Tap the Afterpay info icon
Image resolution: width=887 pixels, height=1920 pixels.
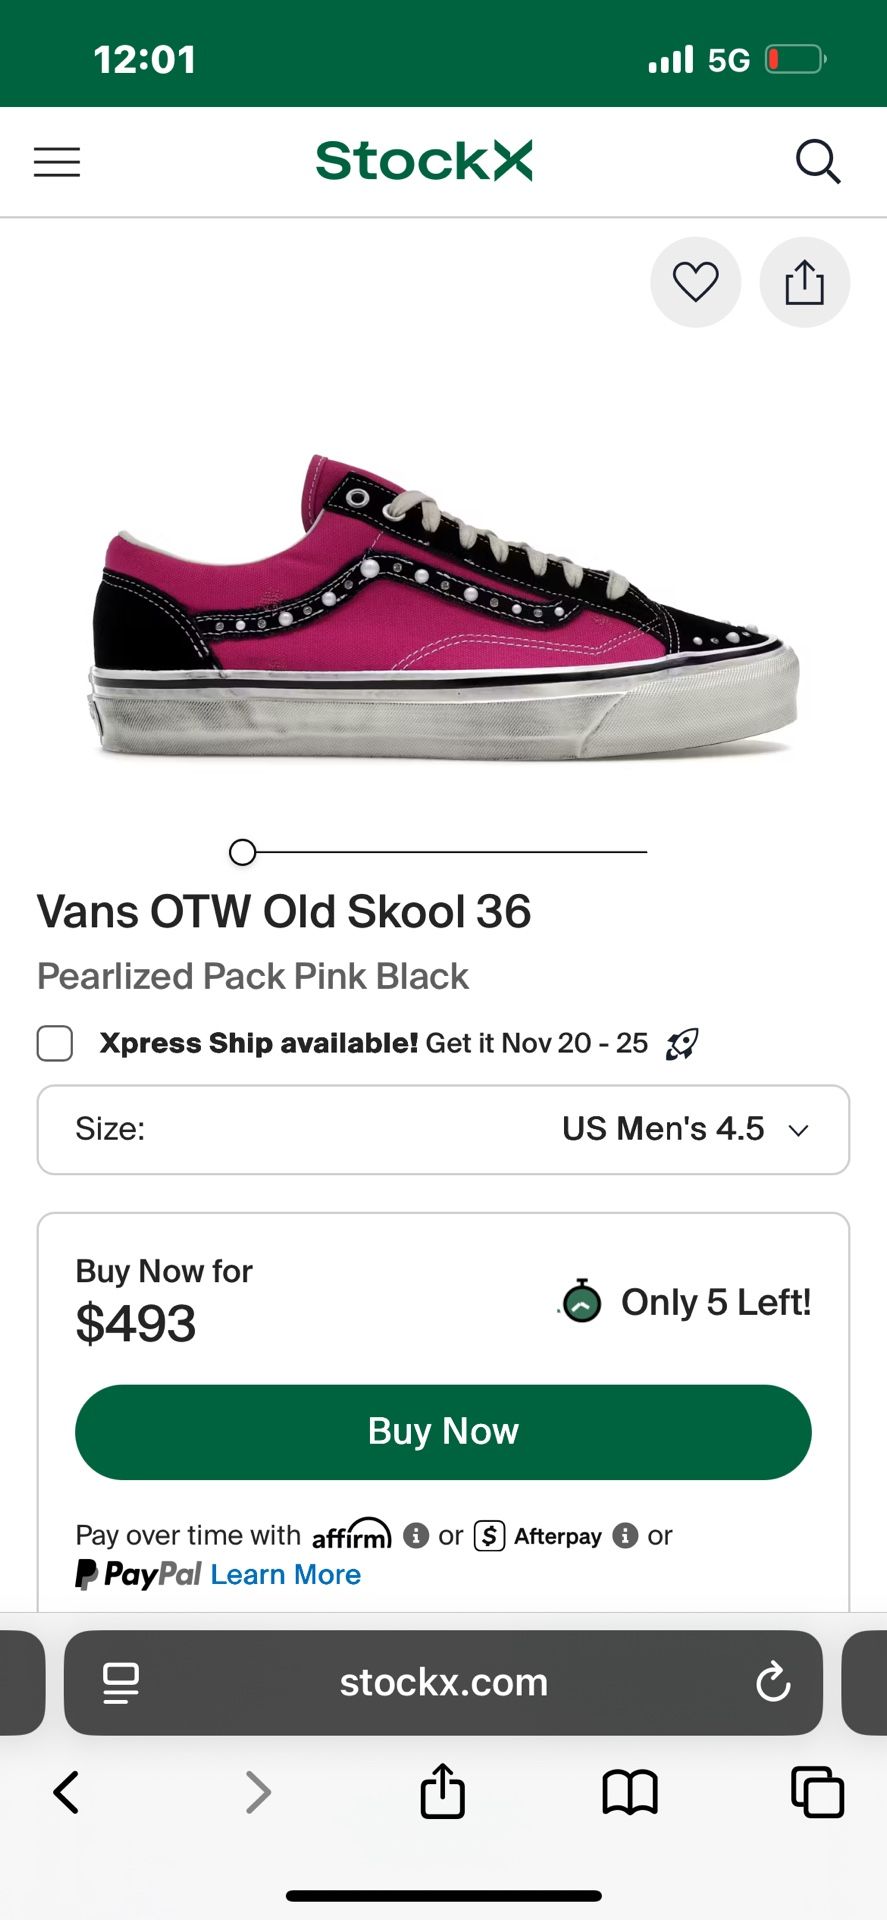pos(626,1535)
